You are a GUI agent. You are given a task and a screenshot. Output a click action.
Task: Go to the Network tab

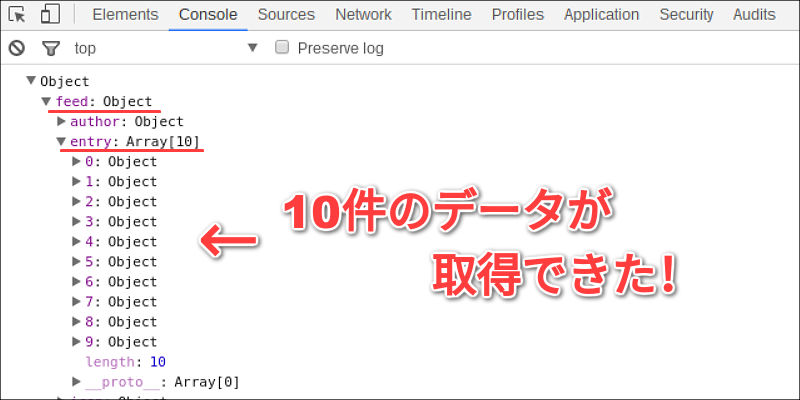(x=363, y=15)
